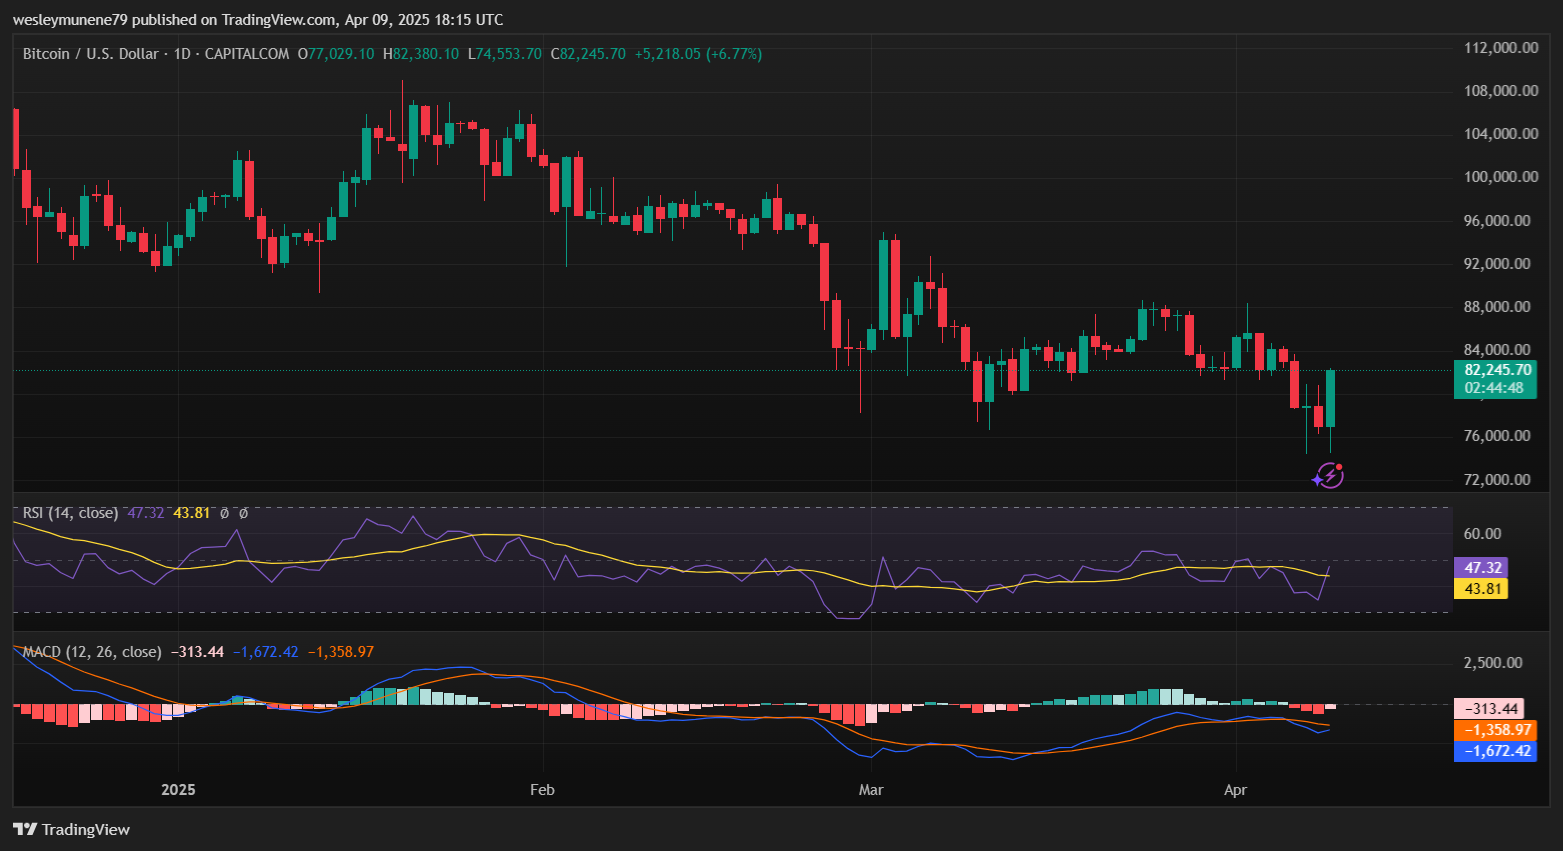Click the 2,500.00 level on MACD axis
1563x851 pixels.
(x=1493, y=663)
